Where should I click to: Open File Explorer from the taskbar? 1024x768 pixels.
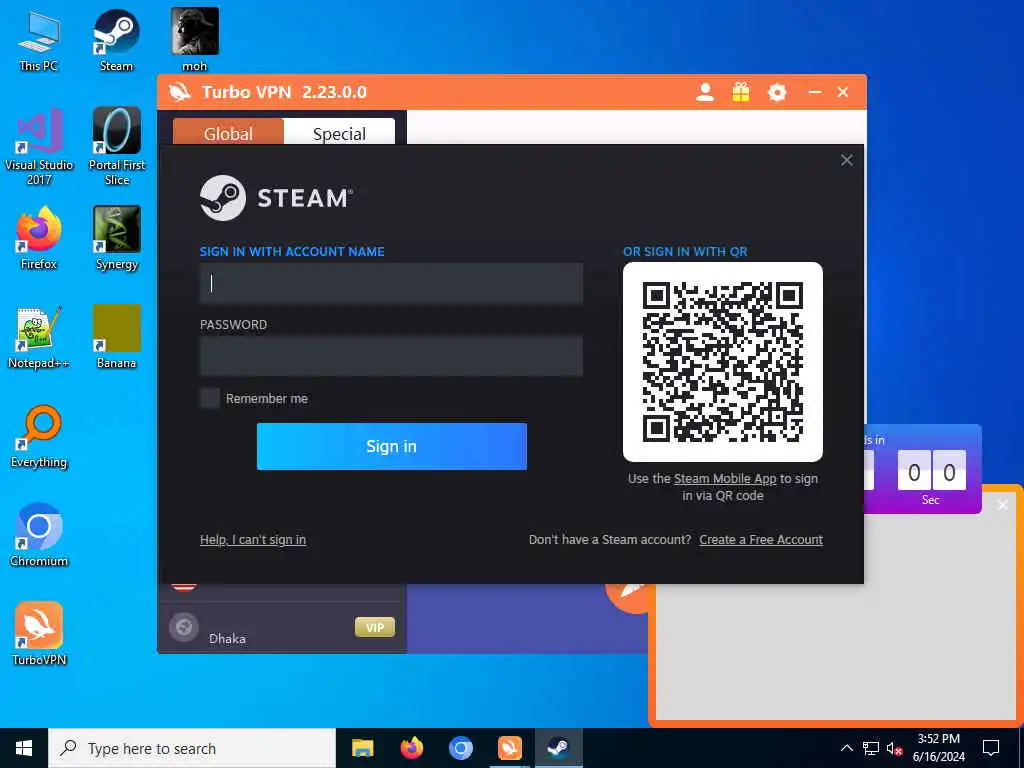pos(362,748)
